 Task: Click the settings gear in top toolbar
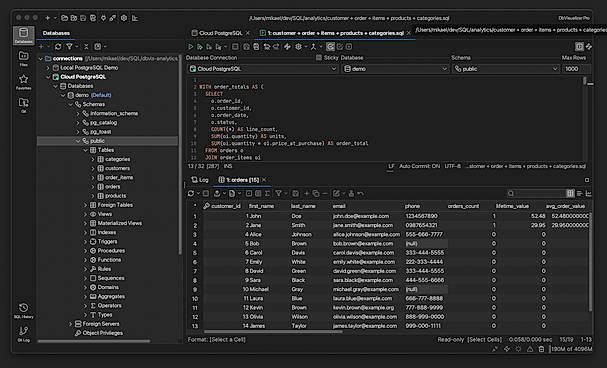[x=124, y=18]
